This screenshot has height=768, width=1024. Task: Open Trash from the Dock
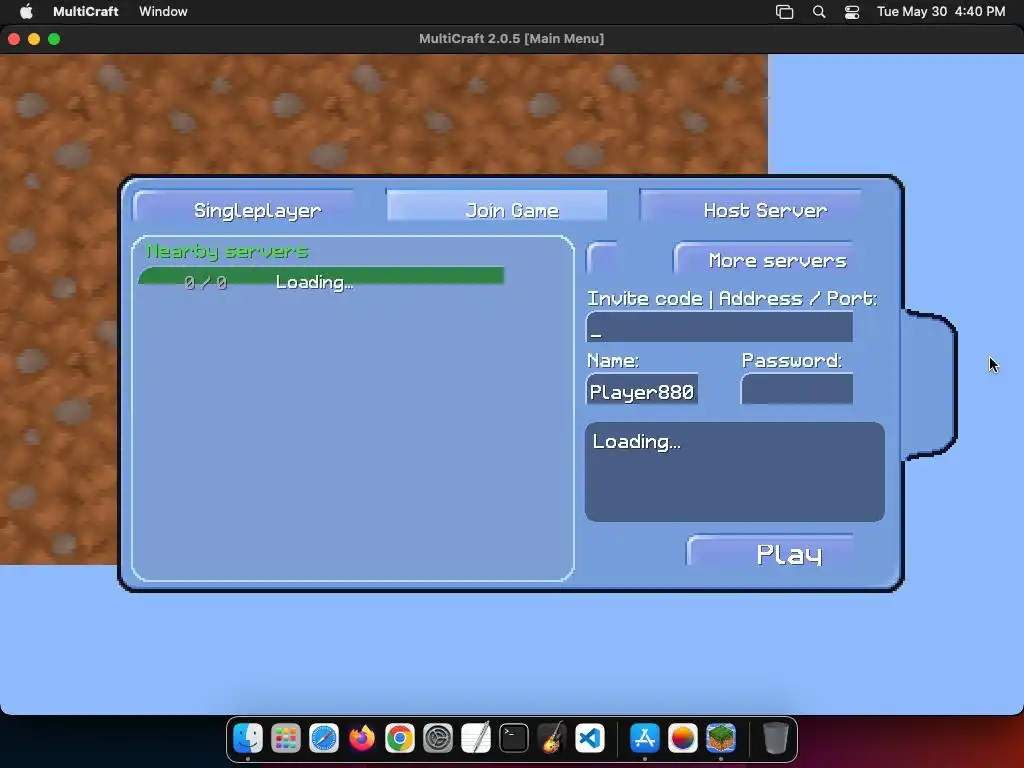pos(775,739)
